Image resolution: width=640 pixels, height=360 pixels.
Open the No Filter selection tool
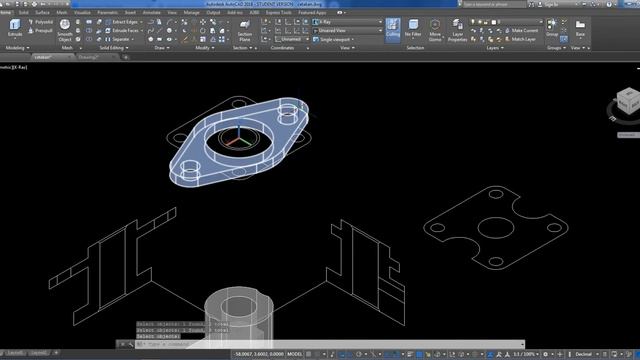tap(413, 29)
